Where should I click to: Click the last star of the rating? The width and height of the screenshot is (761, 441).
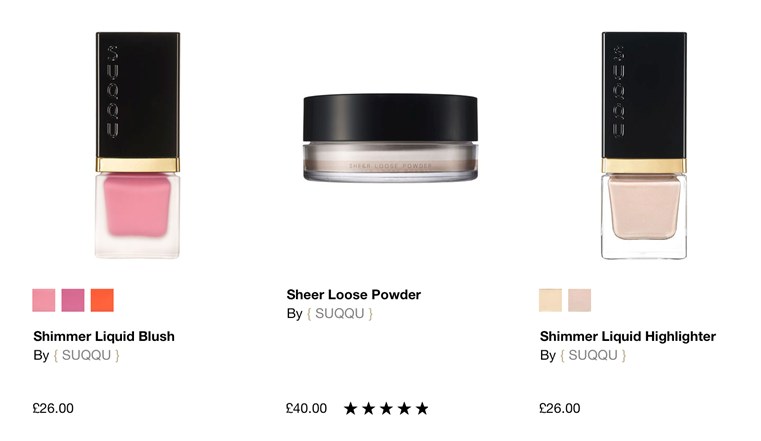pyautogui.click(x=422, y=408)
